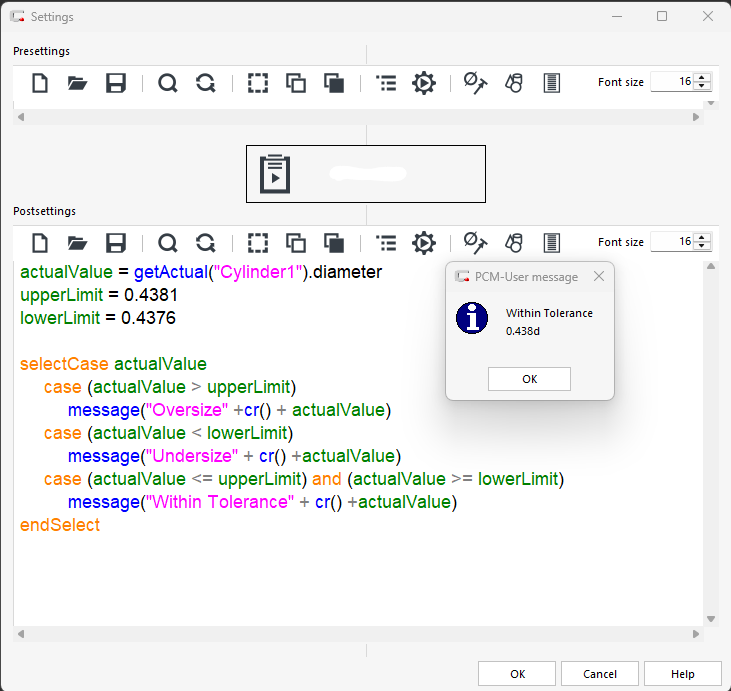731x691 pixels.
Task: Click Paste icon in Presettings toolbar
Action: coord(334,83)
